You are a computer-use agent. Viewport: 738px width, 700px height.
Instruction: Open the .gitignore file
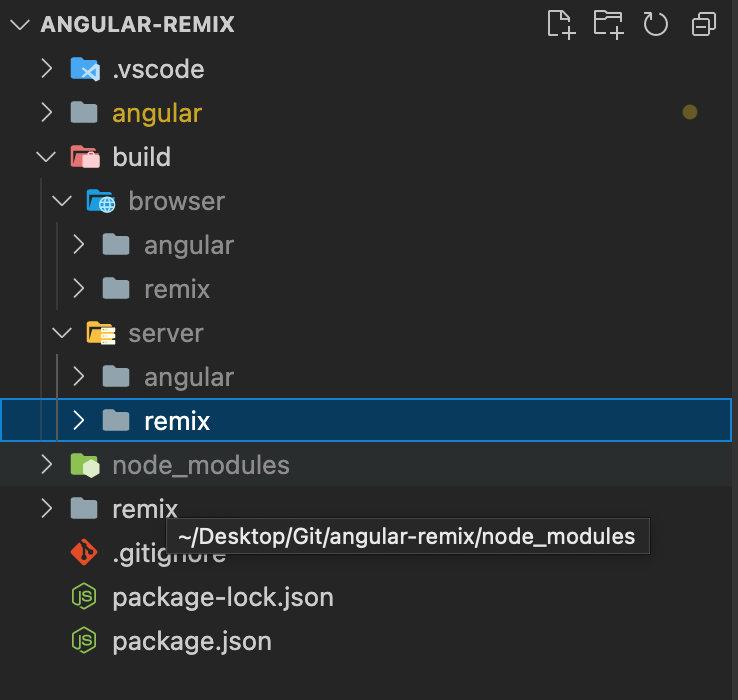(x=169, y=554)
